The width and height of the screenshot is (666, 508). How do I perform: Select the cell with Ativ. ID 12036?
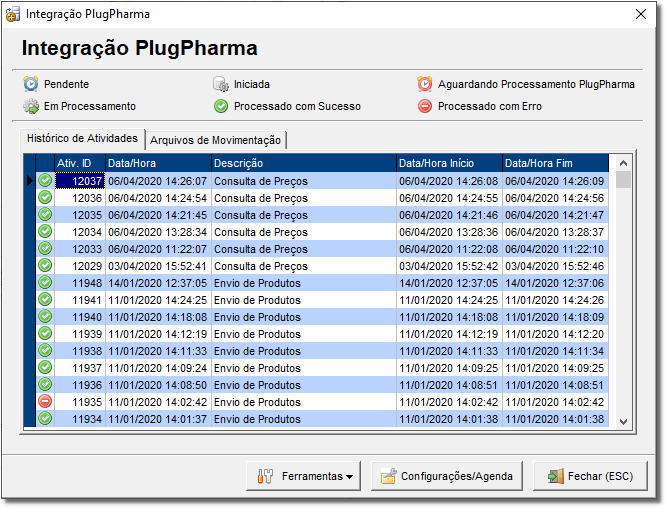point(80,198)
